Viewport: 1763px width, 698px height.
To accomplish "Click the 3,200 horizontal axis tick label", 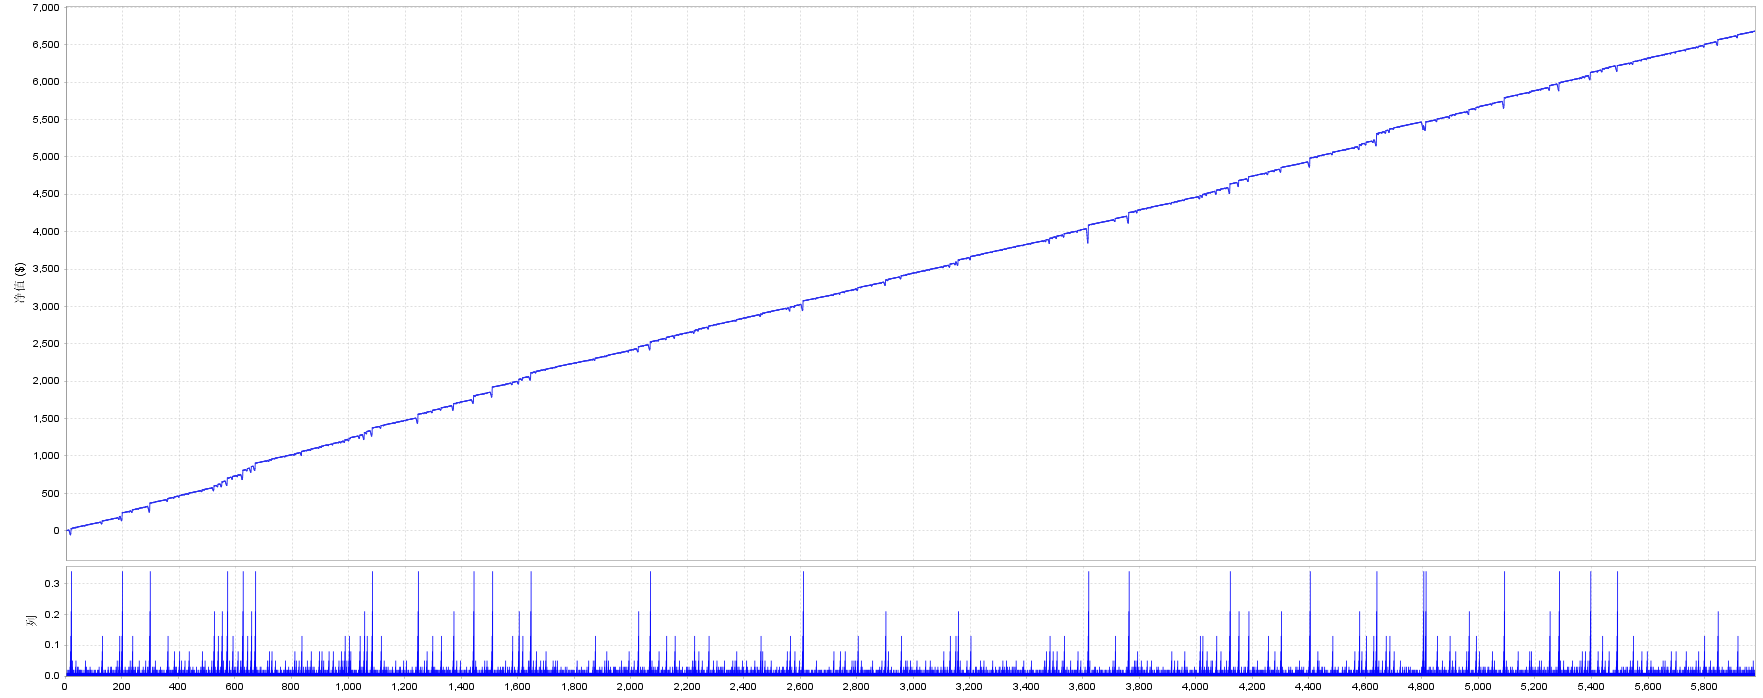I will click(969, 687).
